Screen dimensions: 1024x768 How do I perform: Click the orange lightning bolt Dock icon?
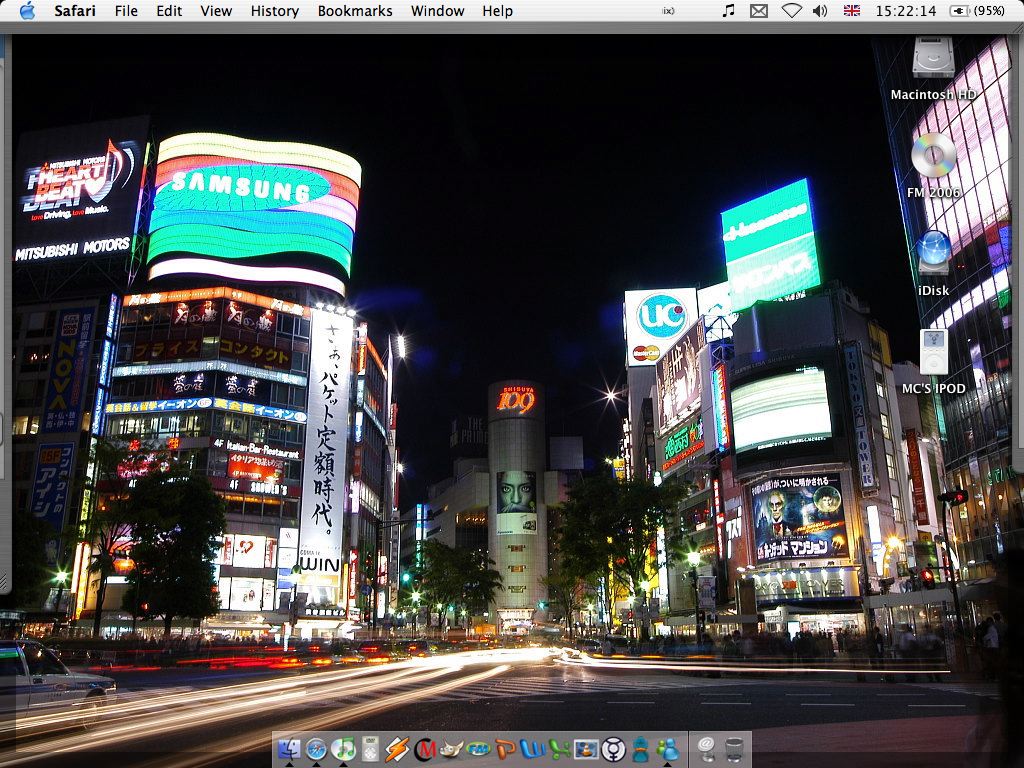click(x=397, y=749)
